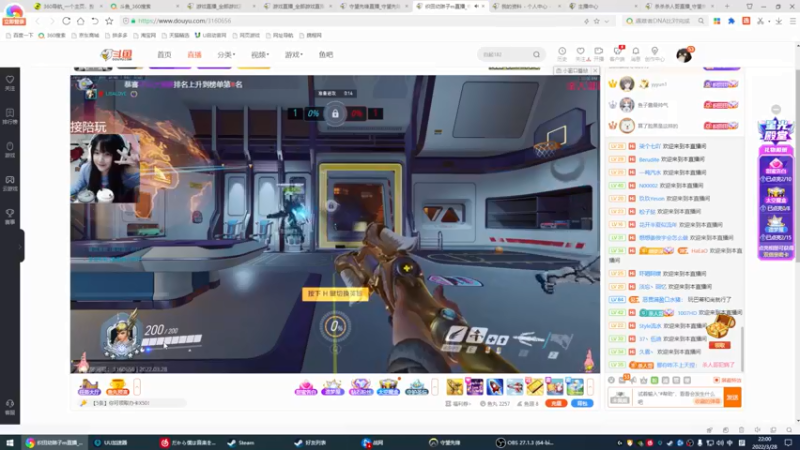Open the pink gem activity icon below video
This screenshot has width=800, height=450.
tap(306, 387)
